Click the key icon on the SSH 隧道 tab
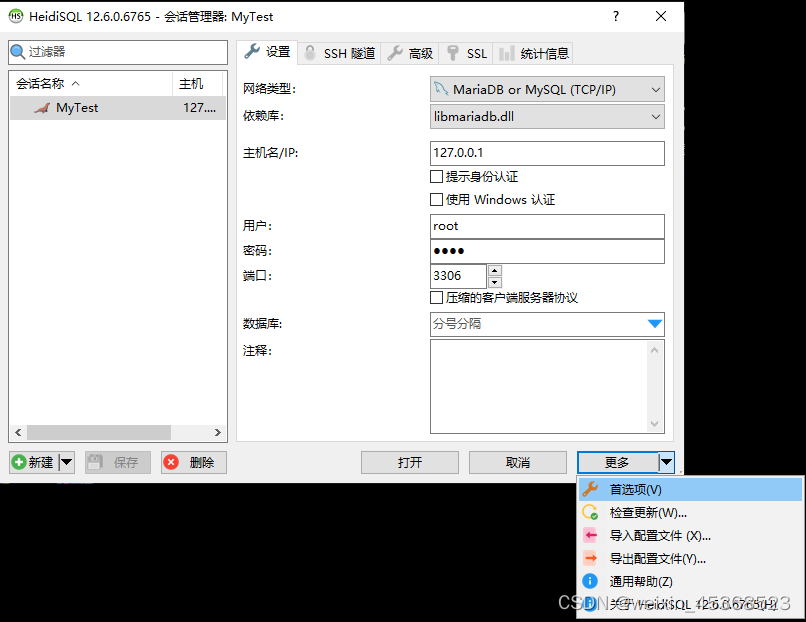The height and width of the screenshot is (622, 806). coord(309,53)
